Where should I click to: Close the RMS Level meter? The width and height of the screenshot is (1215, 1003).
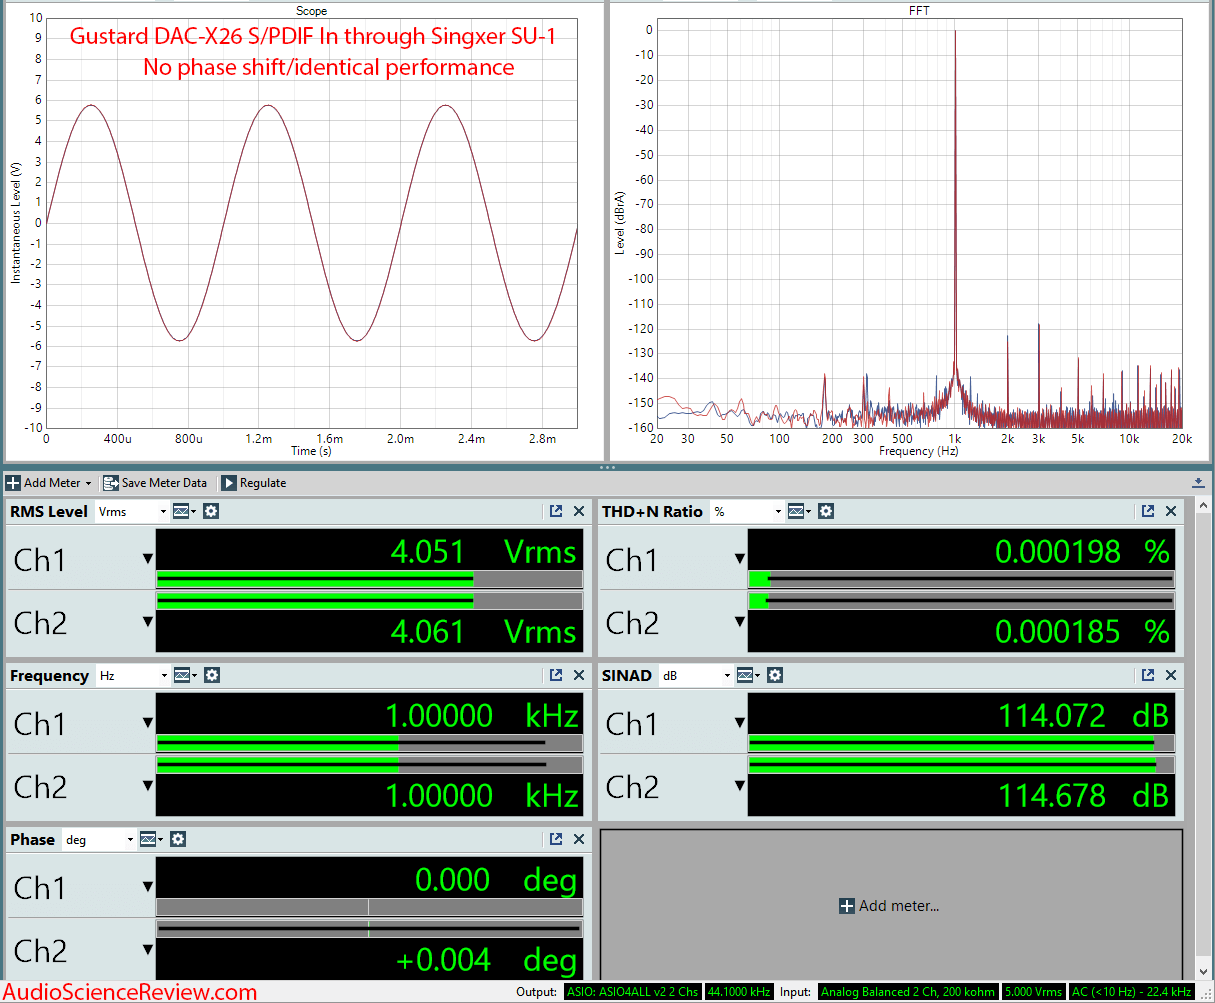(579, 511)
